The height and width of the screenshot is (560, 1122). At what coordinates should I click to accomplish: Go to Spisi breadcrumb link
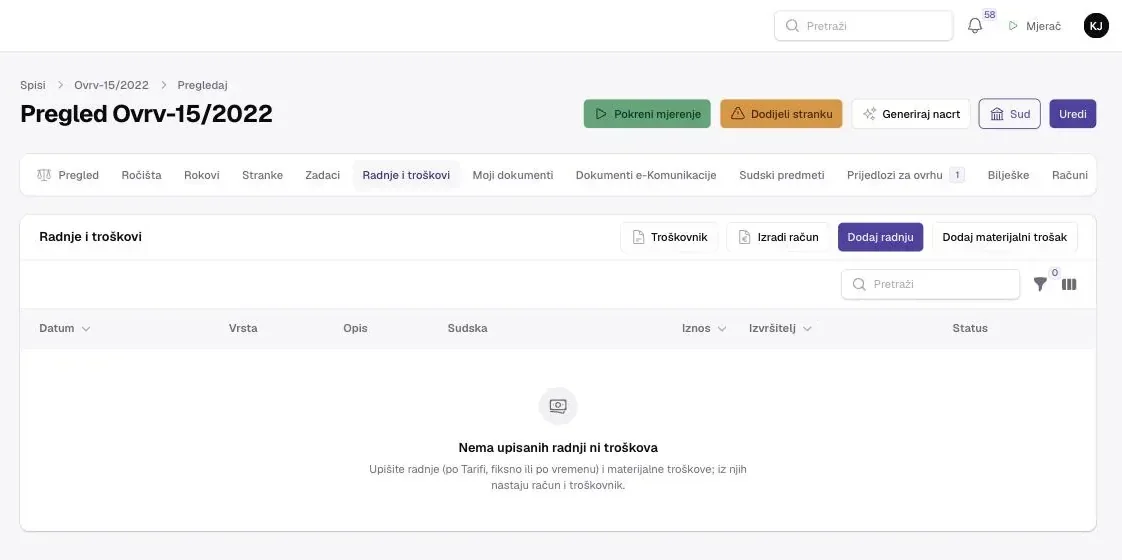[33, 85]
